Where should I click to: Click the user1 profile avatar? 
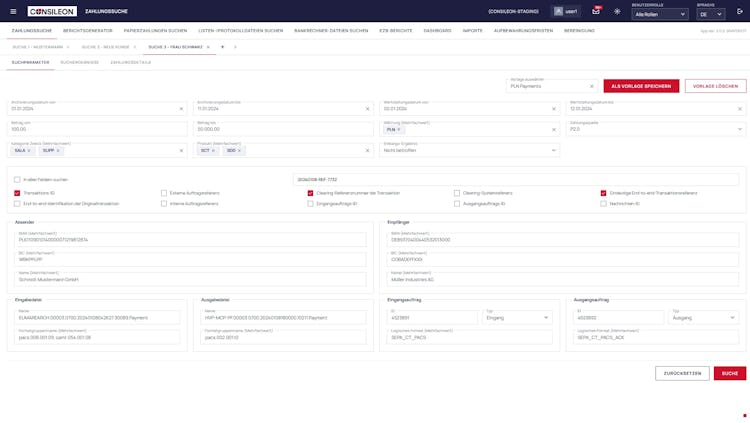558,11
